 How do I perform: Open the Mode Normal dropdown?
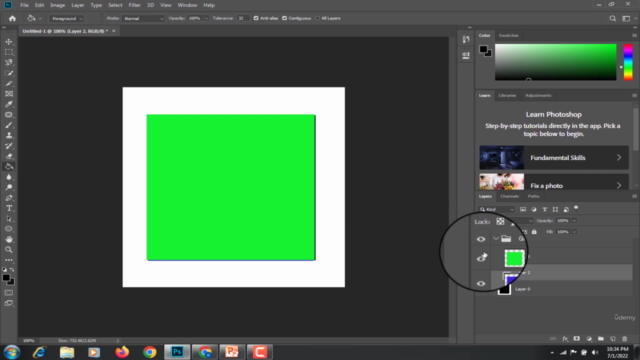pos(143,19)
